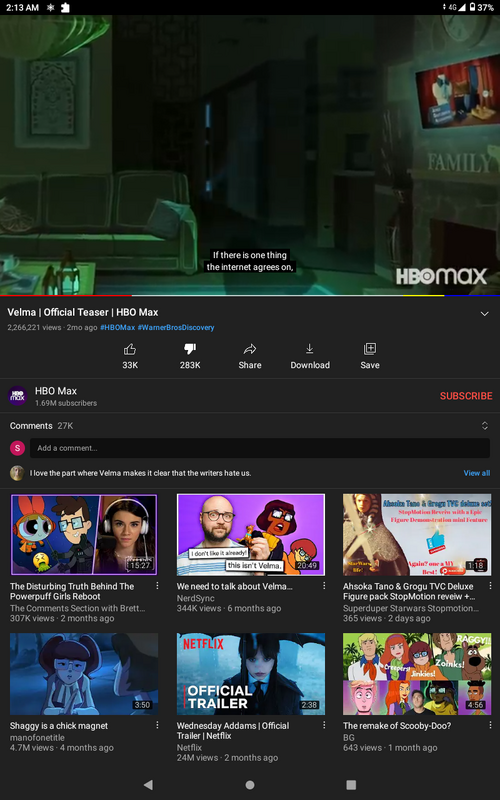
Task: Expand the video description chevron
Action: click(485, 314)
